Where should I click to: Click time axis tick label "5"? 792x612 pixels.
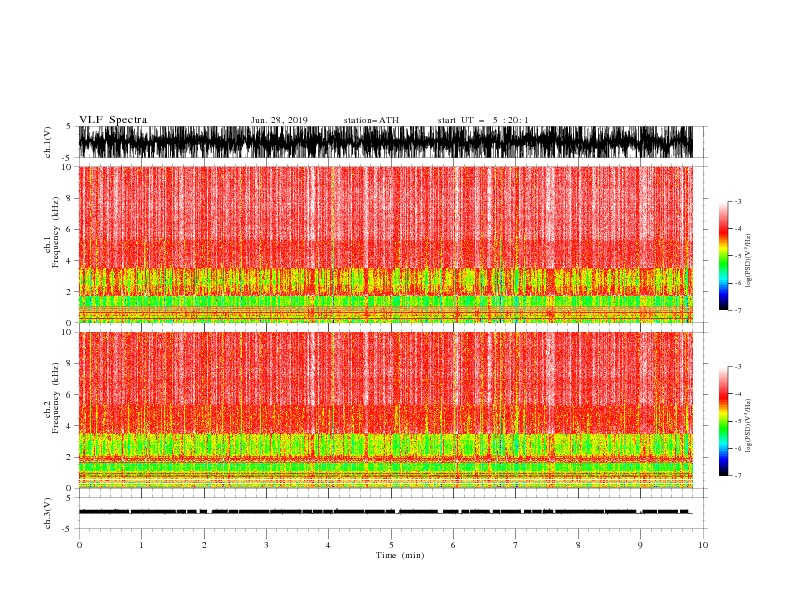[391, 545]
